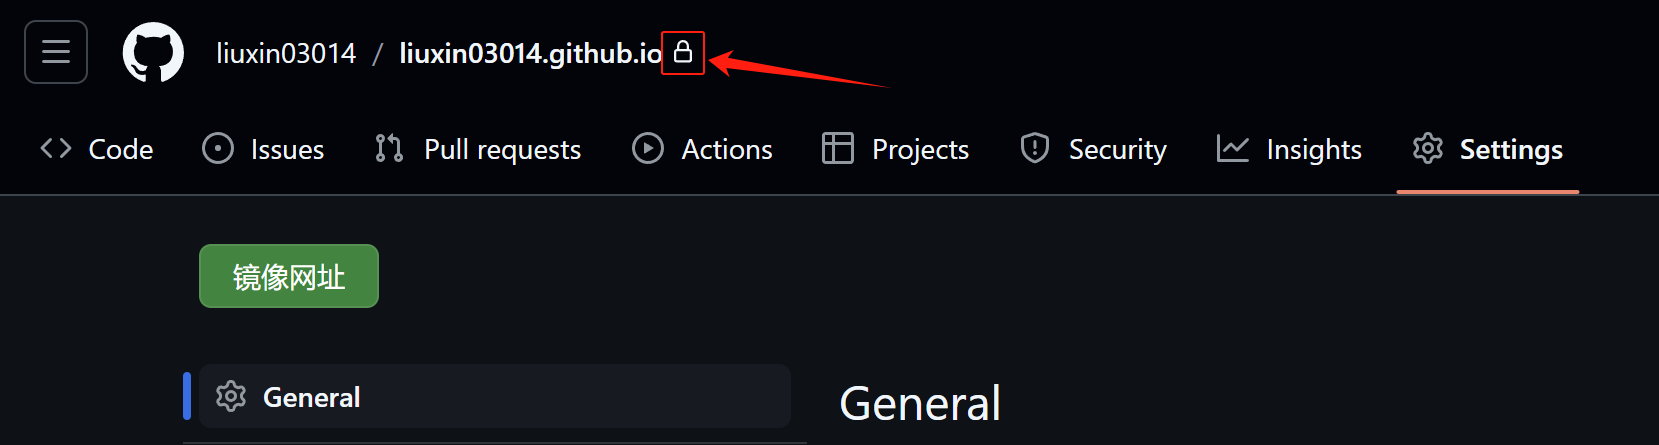Open the liuxin03014 user profile link

286,53
